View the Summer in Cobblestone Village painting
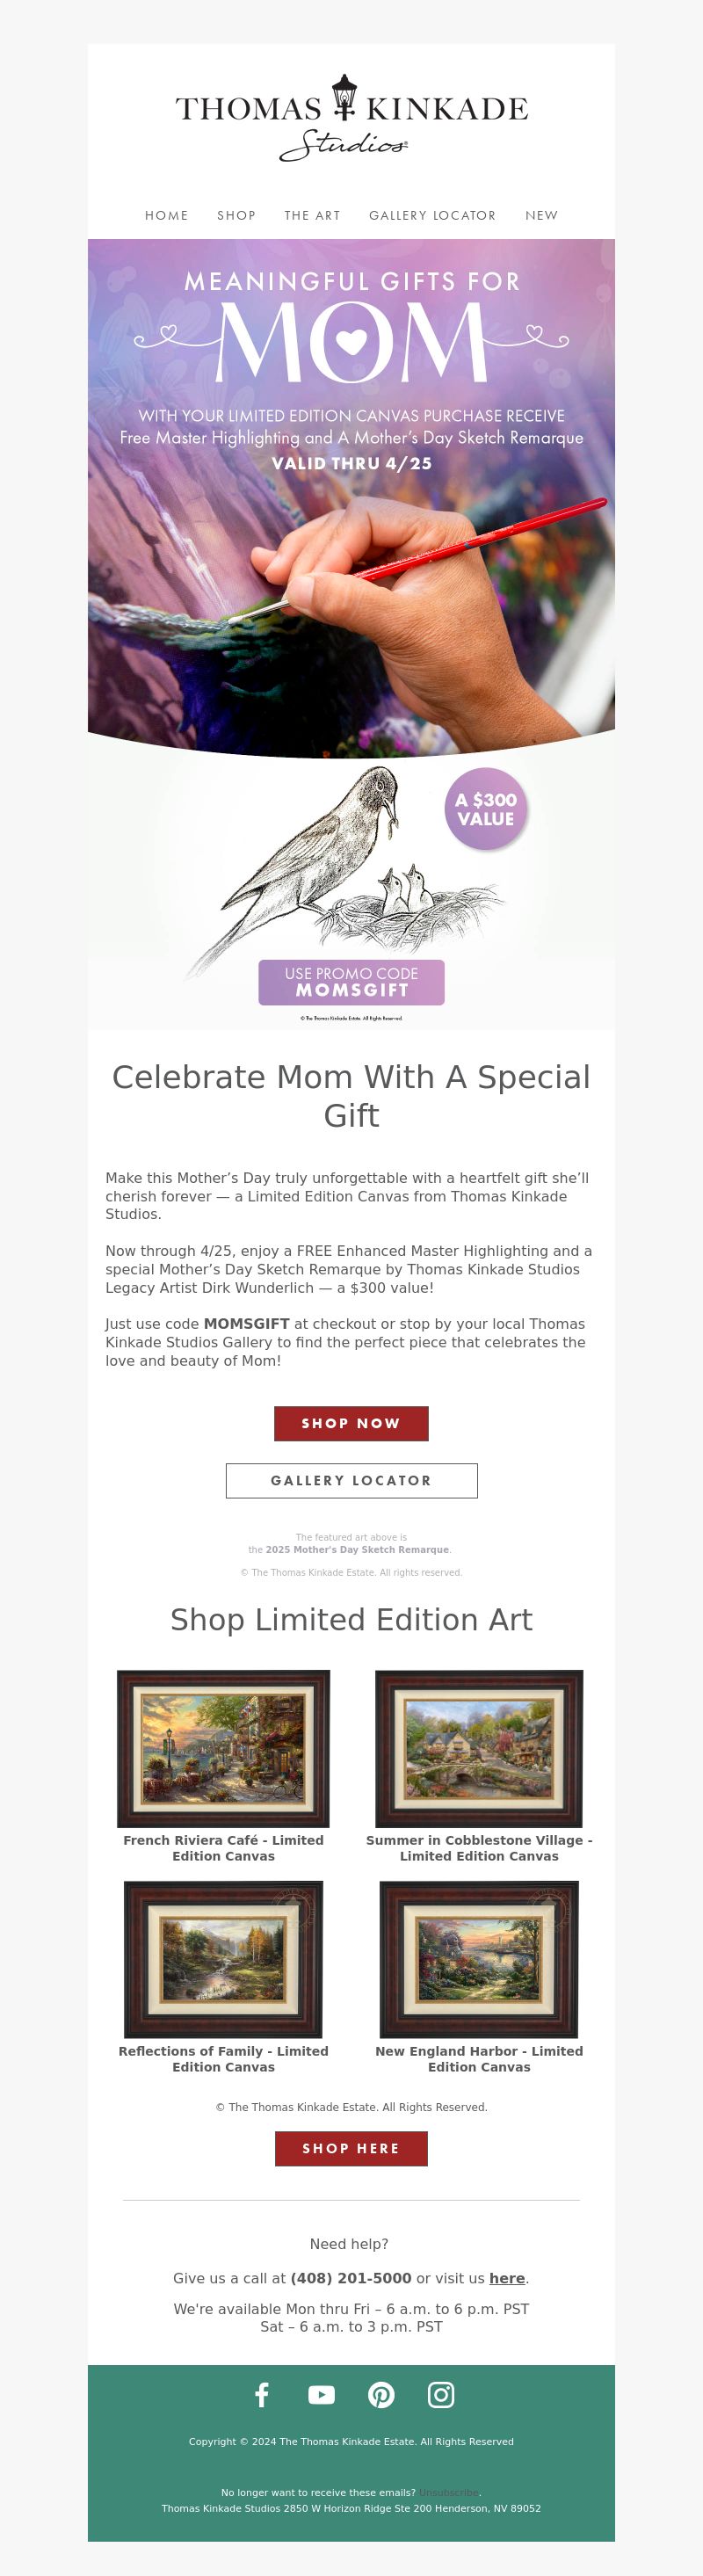Image resolution: width=703 pixels, height=2576 pixels. [479, 1748]
